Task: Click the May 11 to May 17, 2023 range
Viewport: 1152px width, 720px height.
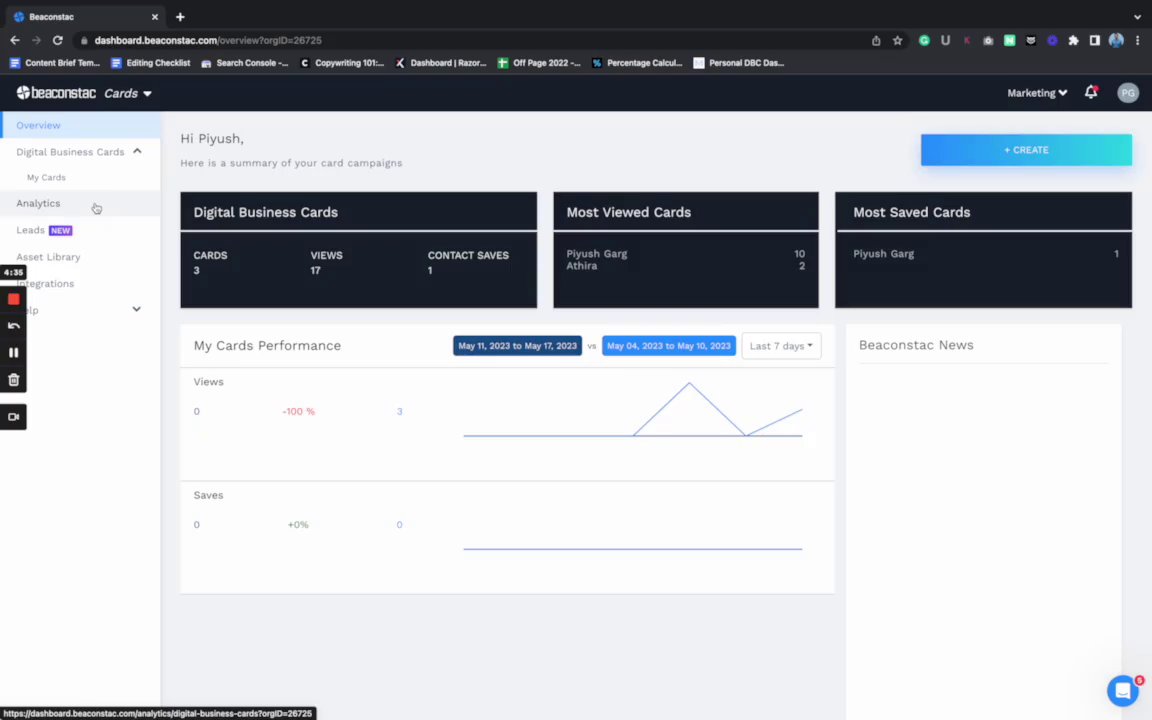Action: coord(517,345)
